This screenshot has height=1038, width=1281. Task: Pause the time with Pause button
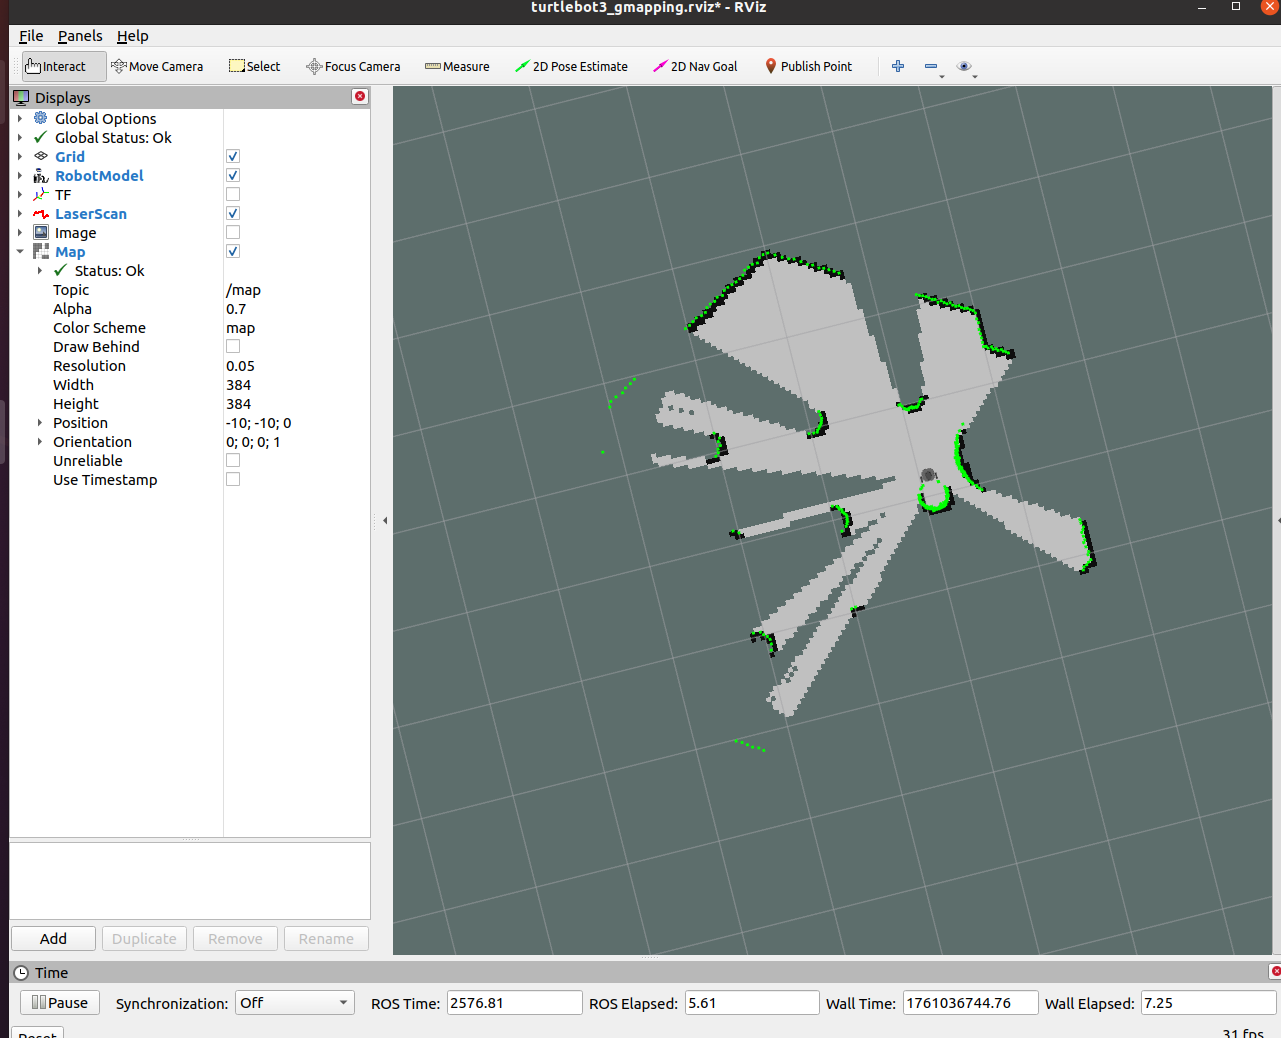coord(60,1002)
